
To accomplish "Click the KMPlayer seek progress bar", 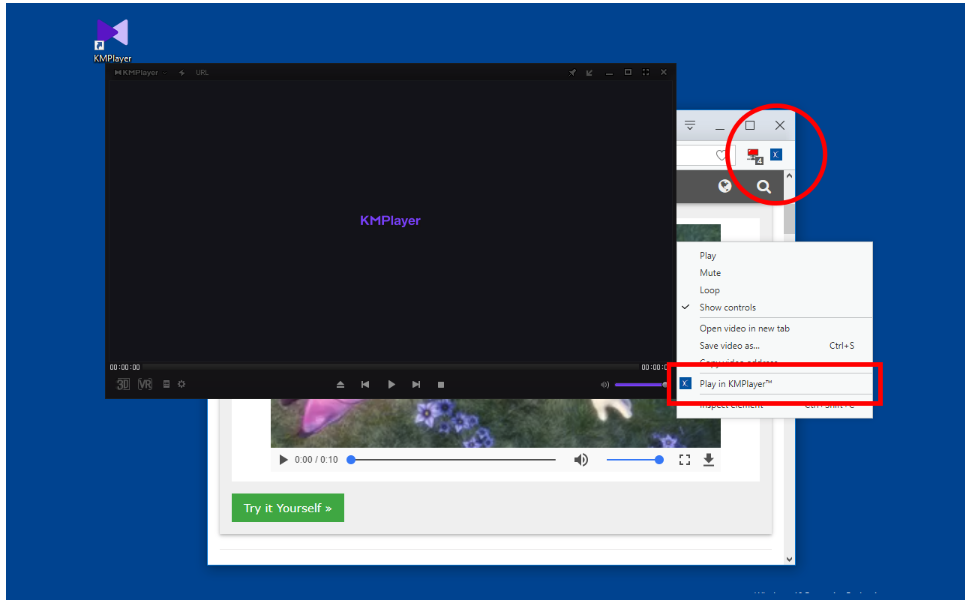I will (390, 367).
